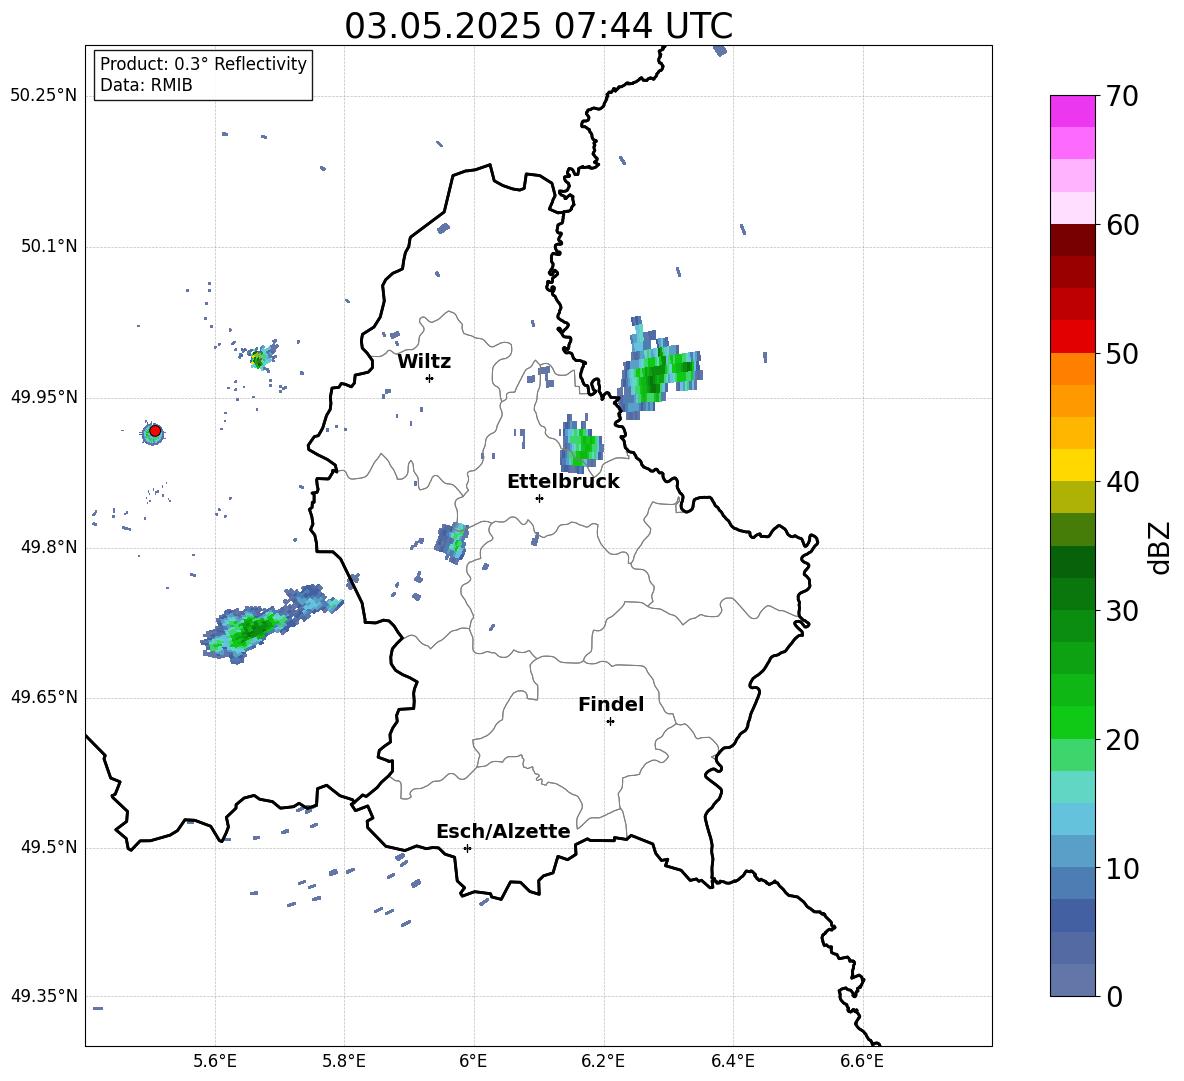Click the Esch/Alzette cross marker

pos(467,848)
